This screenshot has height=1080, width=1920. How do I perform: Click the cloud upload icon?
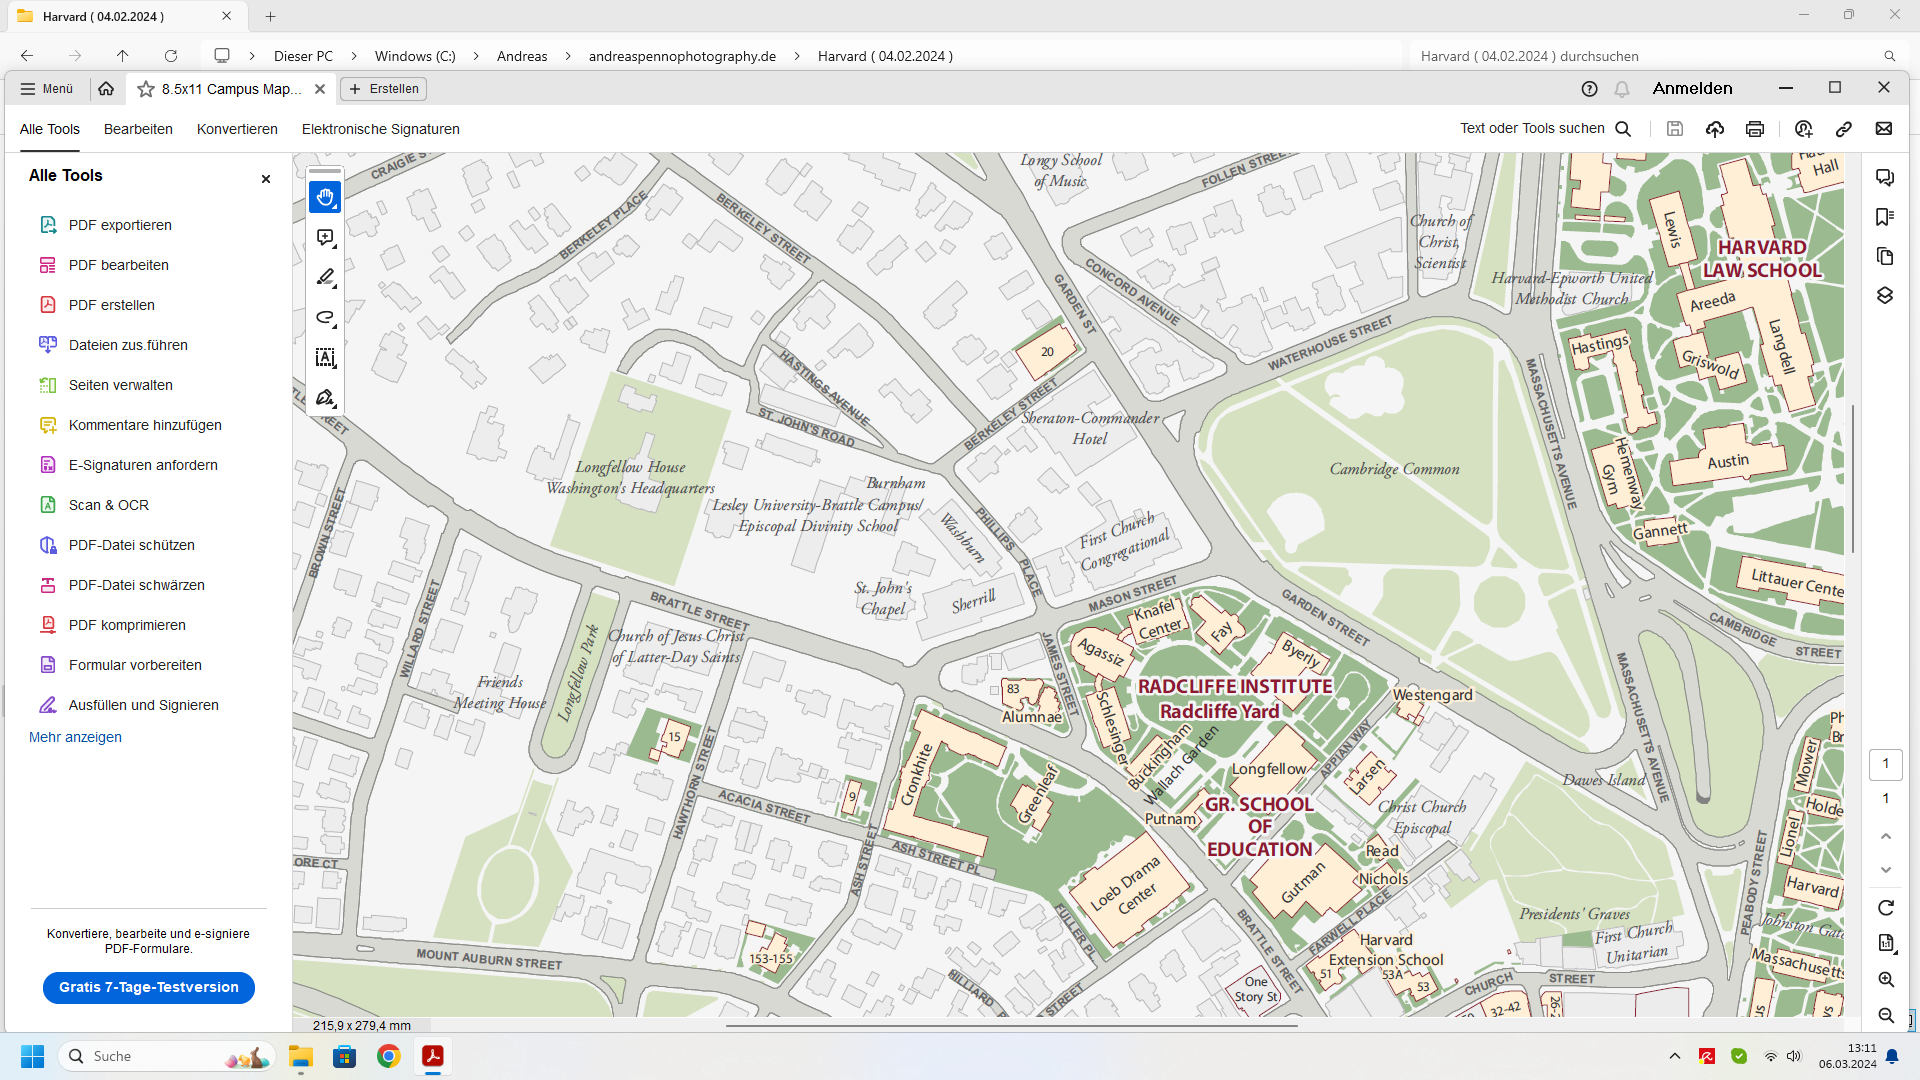click(1715, 129)
